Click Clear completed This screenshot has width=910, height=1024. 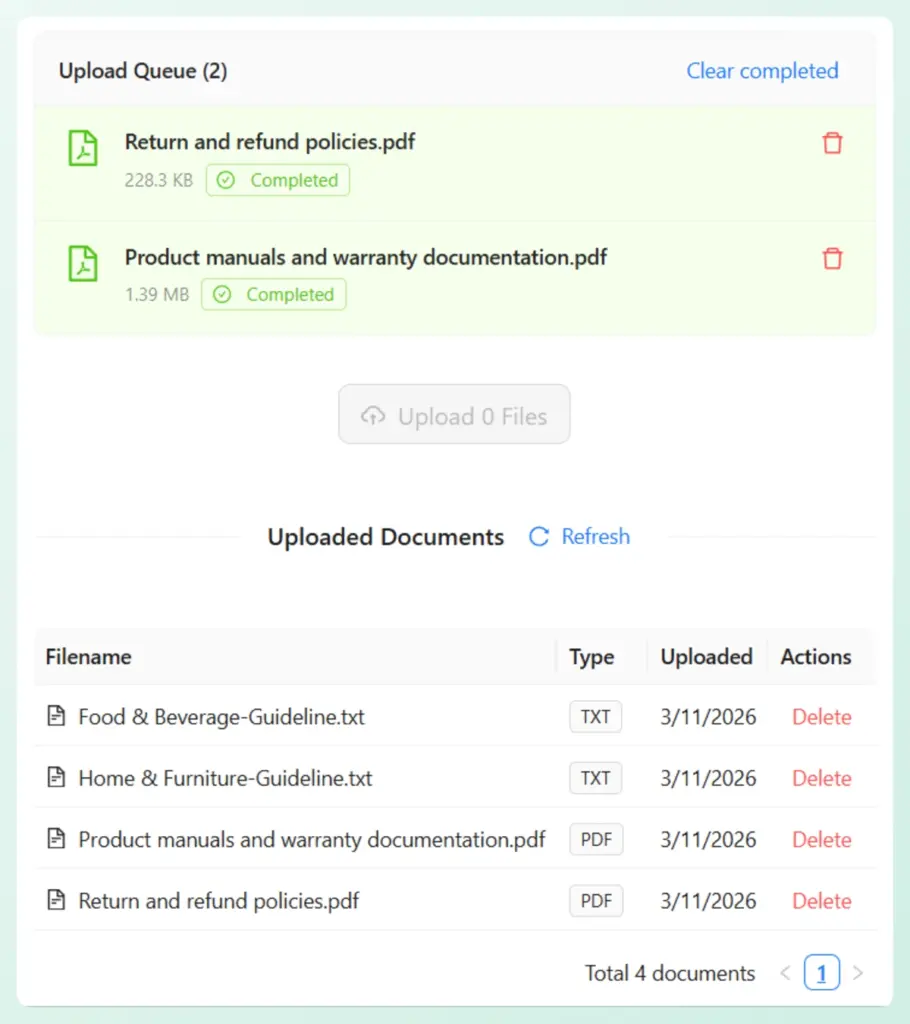[762, 71]
